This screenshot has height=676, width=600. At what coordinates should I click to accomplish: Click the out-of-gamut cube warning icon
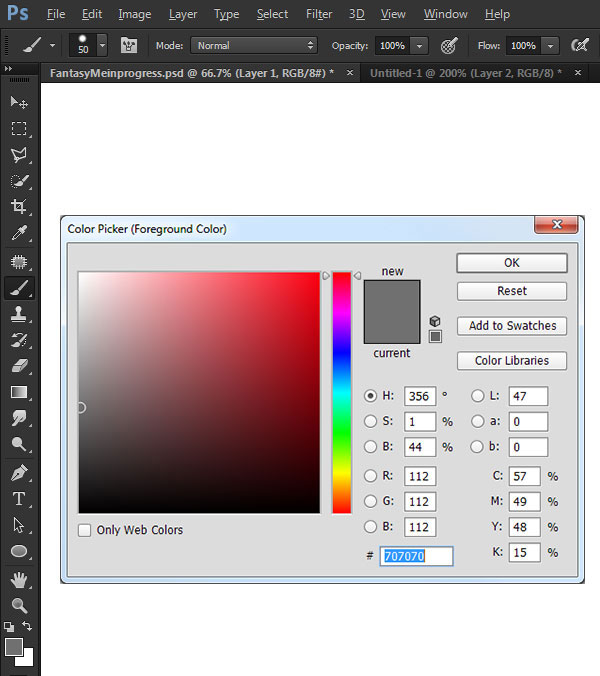coord(435,321)
